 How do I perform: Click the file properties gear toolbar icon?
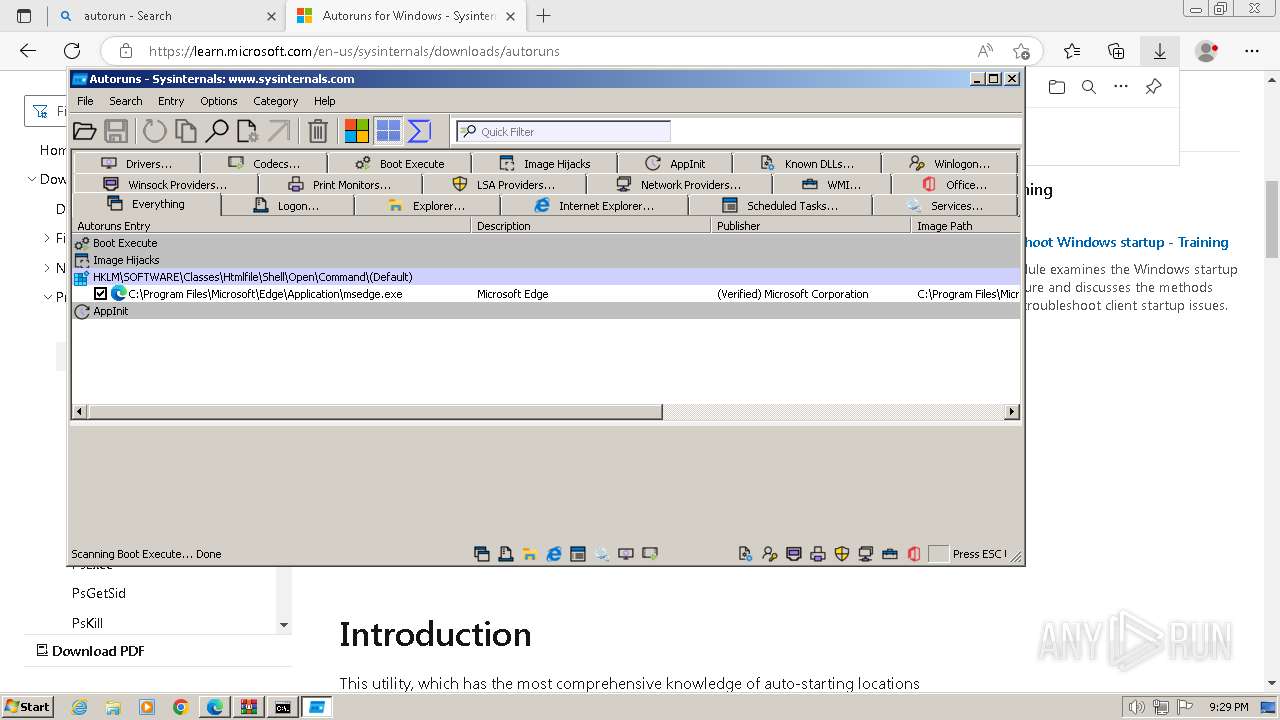(x=247, y=131)
